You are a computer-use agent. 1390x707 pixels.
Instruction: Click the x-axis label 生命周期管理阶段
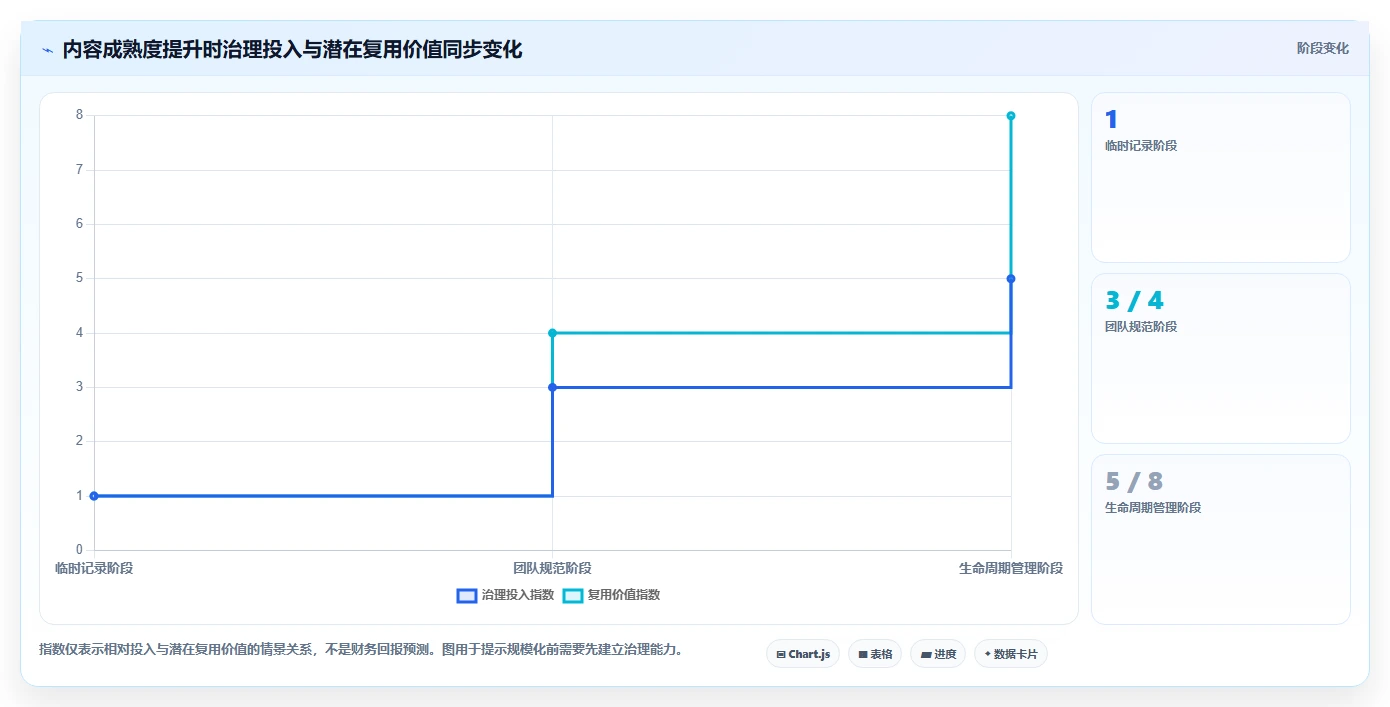1011,568
